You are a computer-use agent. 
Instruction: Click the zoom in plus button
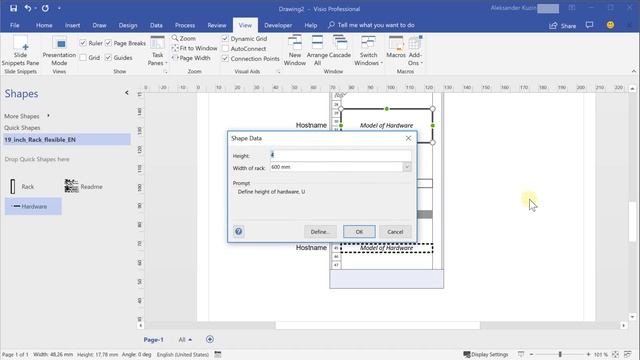point(588,354)
